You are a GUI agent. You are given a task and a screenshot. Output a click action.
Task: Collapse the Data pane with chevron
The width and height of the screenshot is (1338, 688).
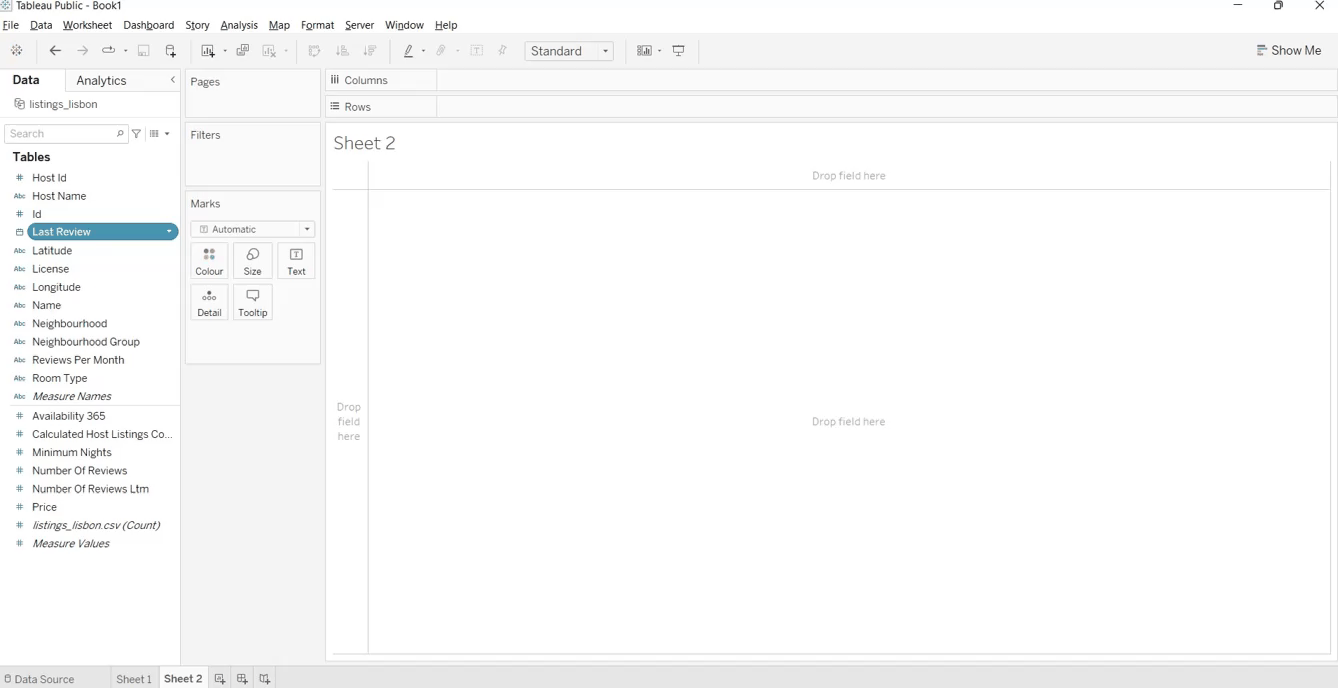(x=173, y=80)
